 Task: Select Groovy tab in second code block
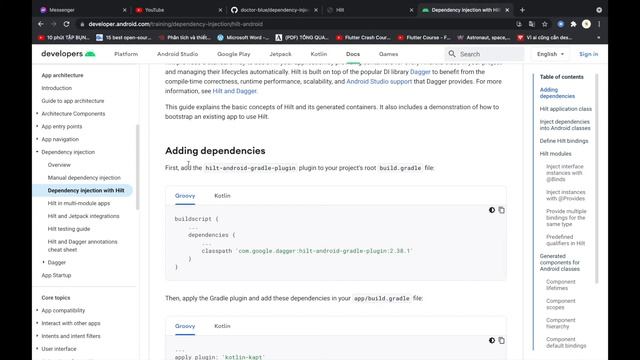(x=185, y=326)
